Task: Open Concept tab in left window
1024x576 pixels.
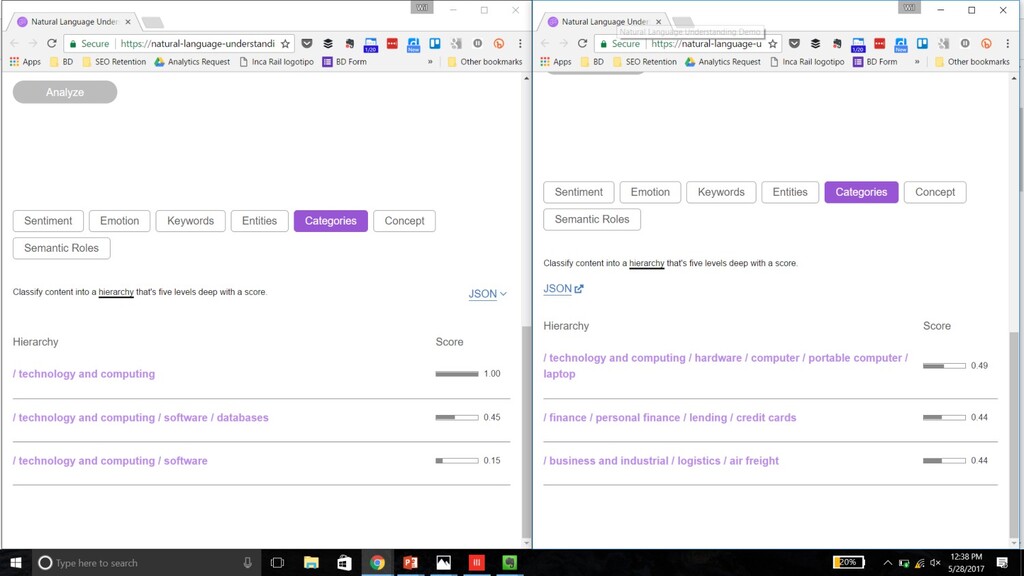Action: click(x=404, y=221)
